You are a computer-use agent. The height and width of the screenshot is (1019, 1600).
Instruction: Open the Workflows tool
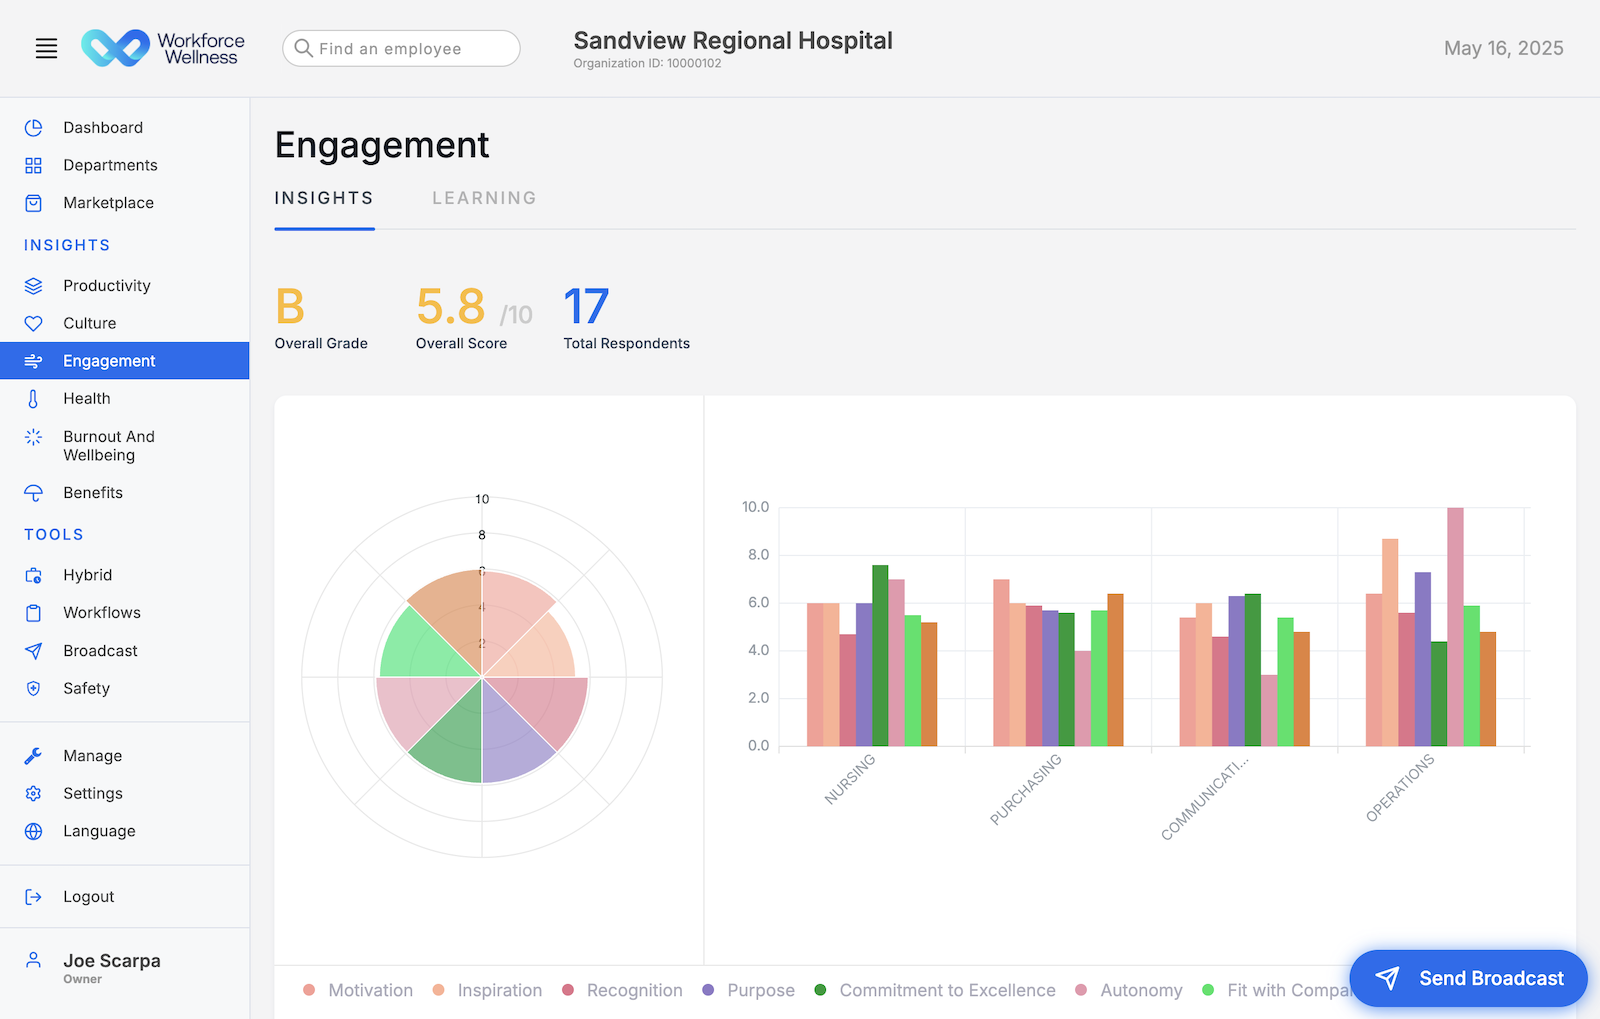(103, 612)
